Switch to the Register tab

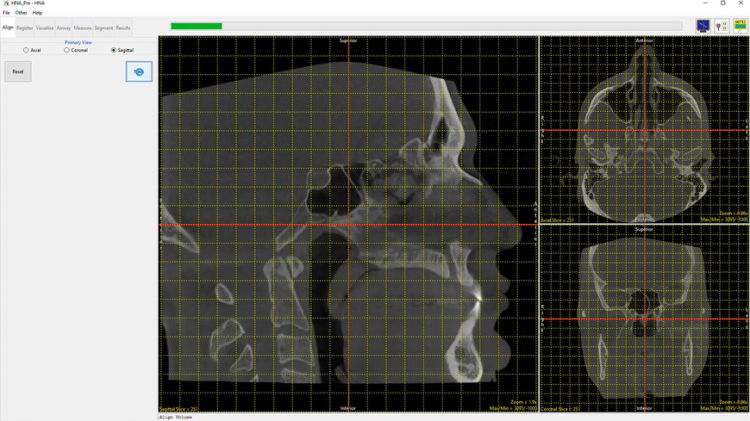click(x=25, y=28)
